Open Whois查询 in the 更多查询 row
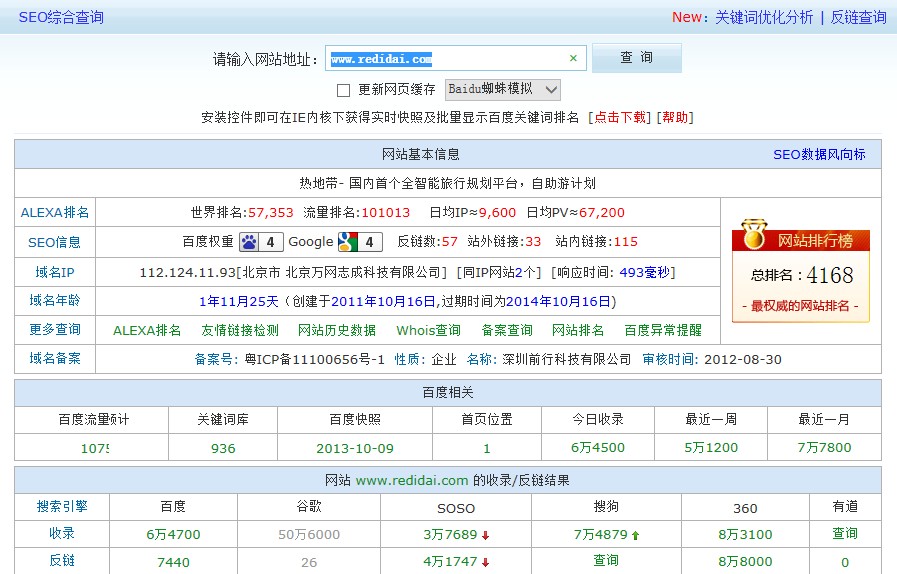 [x=428, y=330]
